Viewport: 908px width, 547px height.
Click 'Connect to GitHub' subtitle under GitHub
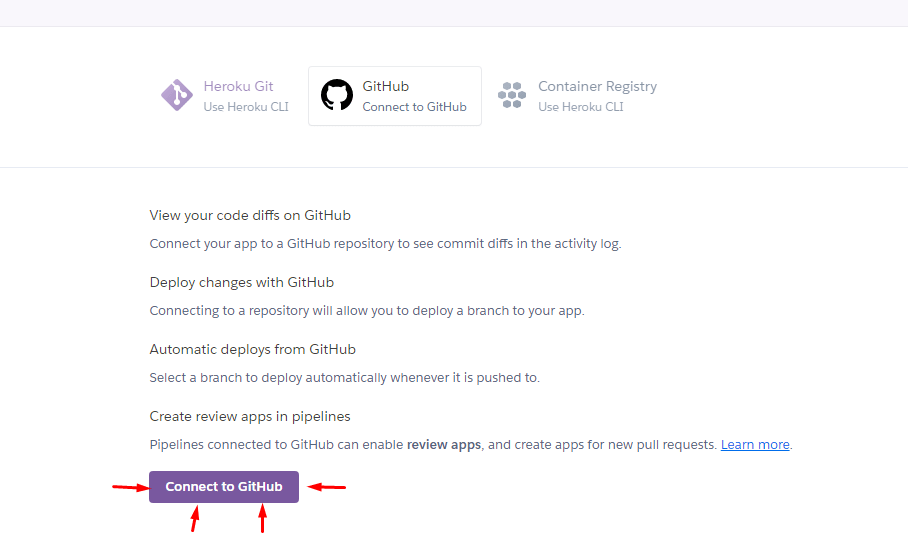coord(415,107)
